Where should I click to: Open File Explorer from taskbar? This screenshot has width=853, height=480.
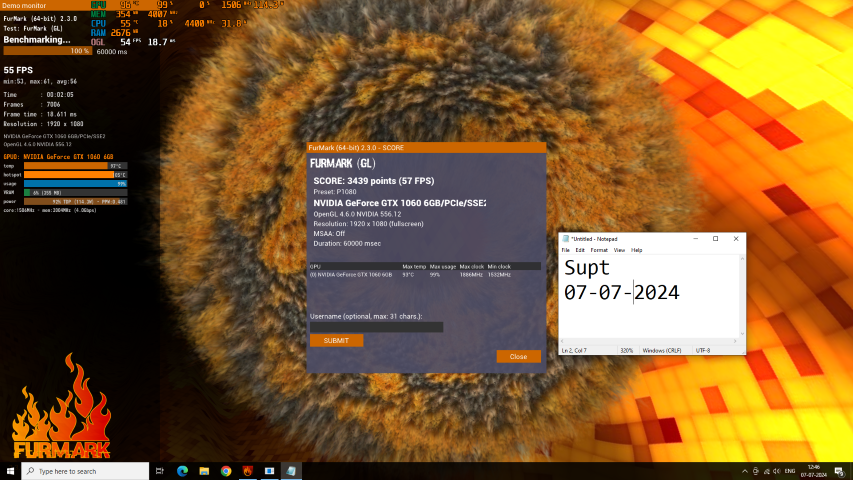(204, 471)
